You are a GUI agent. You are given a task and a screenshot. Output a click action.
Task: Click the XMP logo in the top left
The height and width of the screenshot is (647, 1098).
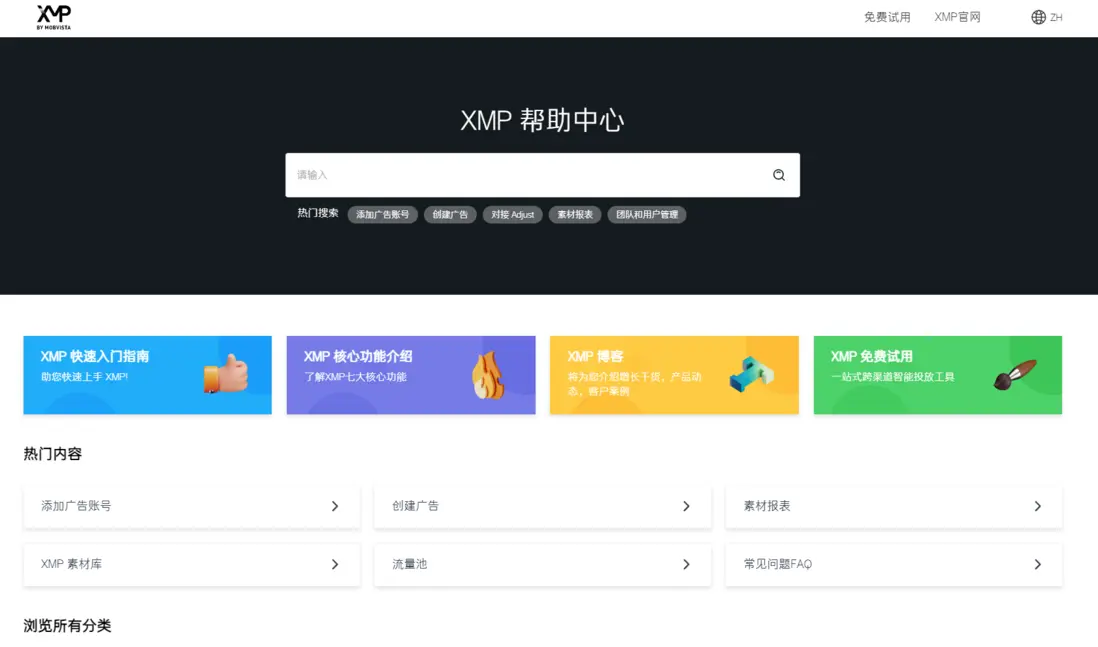pyautogui.click(x=53, y=17)
